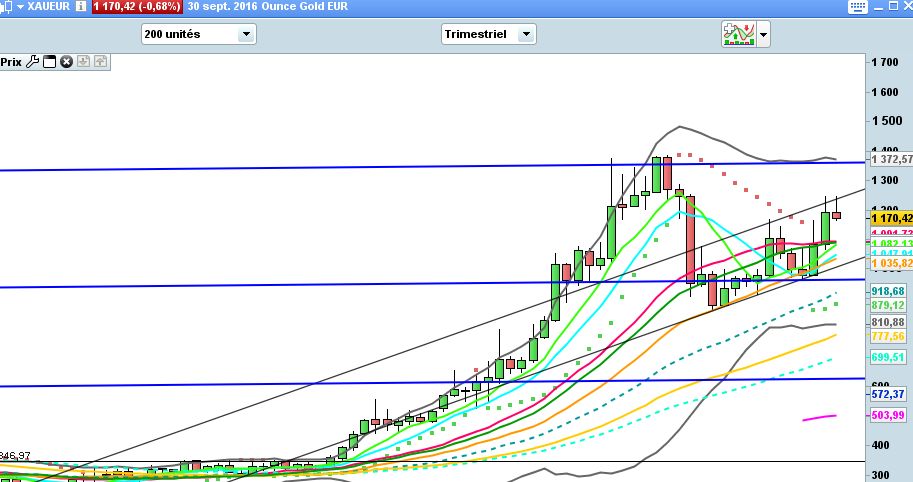Image resolution: width=913 pixels, height=482 pixels.
Task: Click the grey '810,88' price label
Action: point(889,322)
